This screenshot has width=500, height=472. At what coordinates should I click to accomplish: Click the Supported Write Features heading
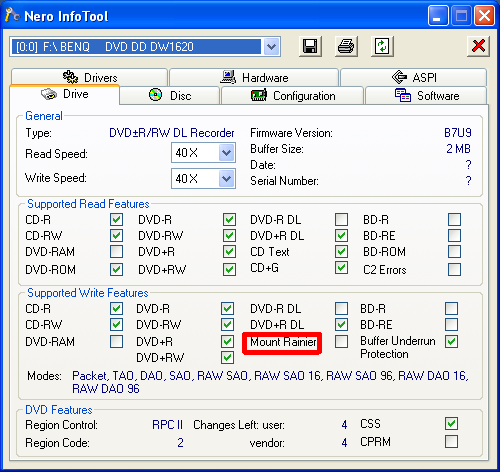(88, 293)
